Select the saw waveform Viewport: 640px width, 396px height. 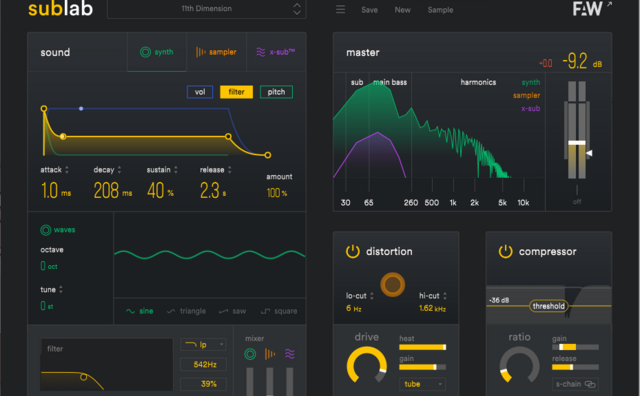[x=232, y=311]
